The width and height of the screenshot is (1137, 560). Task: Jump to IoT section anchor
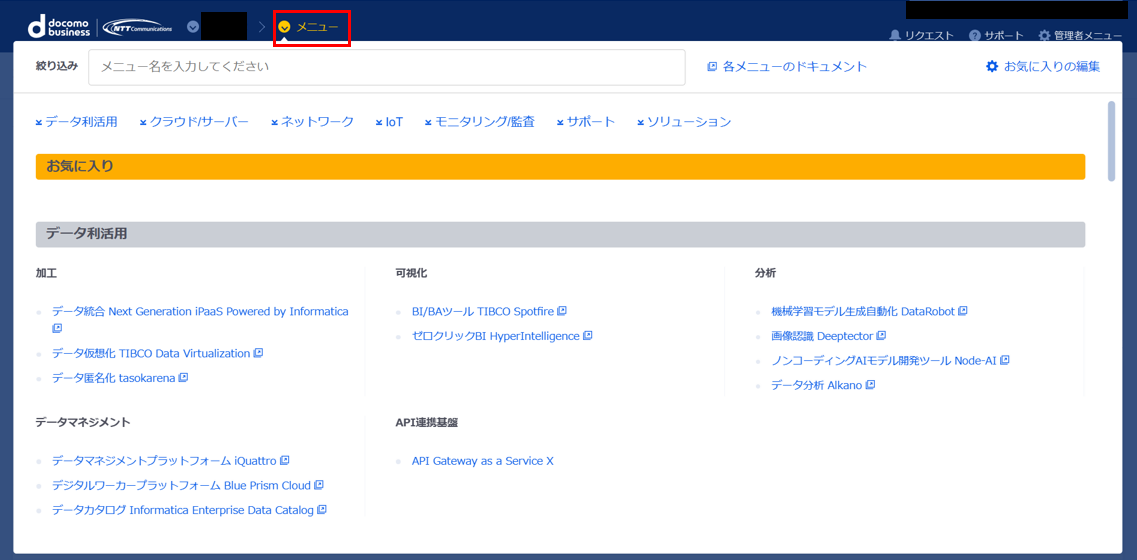(389, 122)
